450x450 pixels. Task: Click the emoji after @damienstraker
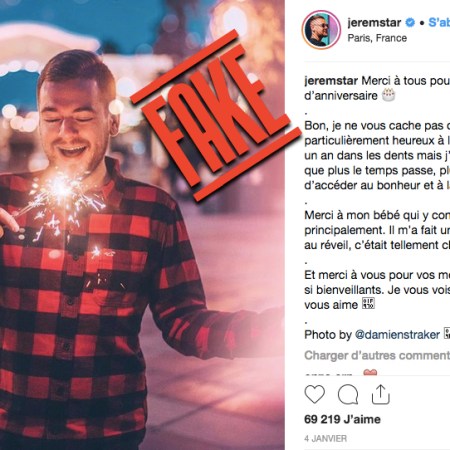point(447,334)
